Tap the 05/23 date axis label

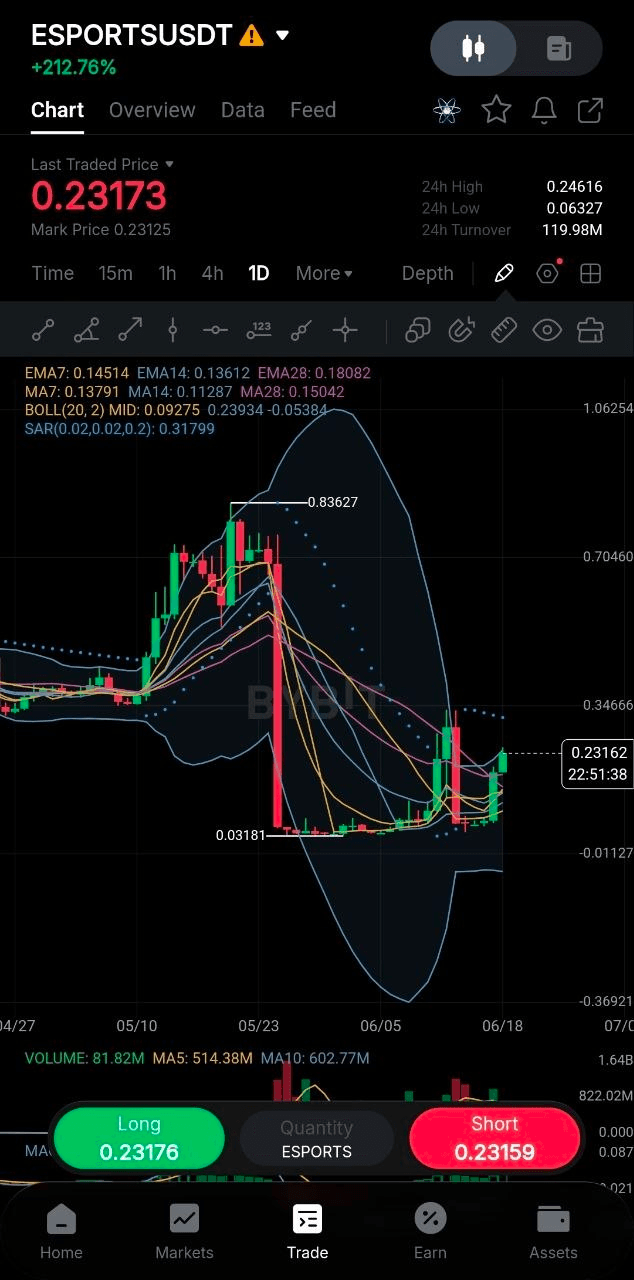coord(259,1026)
